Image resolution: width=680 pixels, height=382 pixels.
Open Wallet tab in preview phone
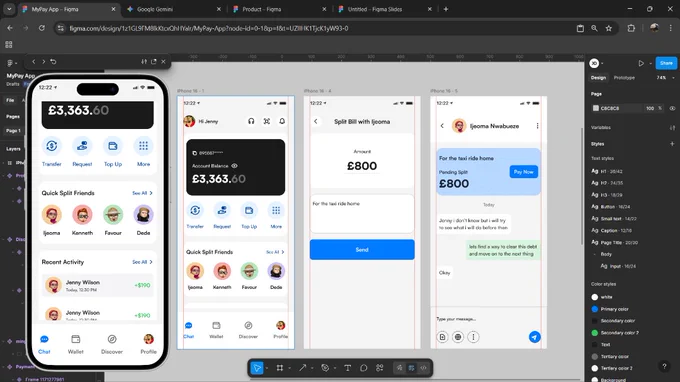[x=75, y=344]
